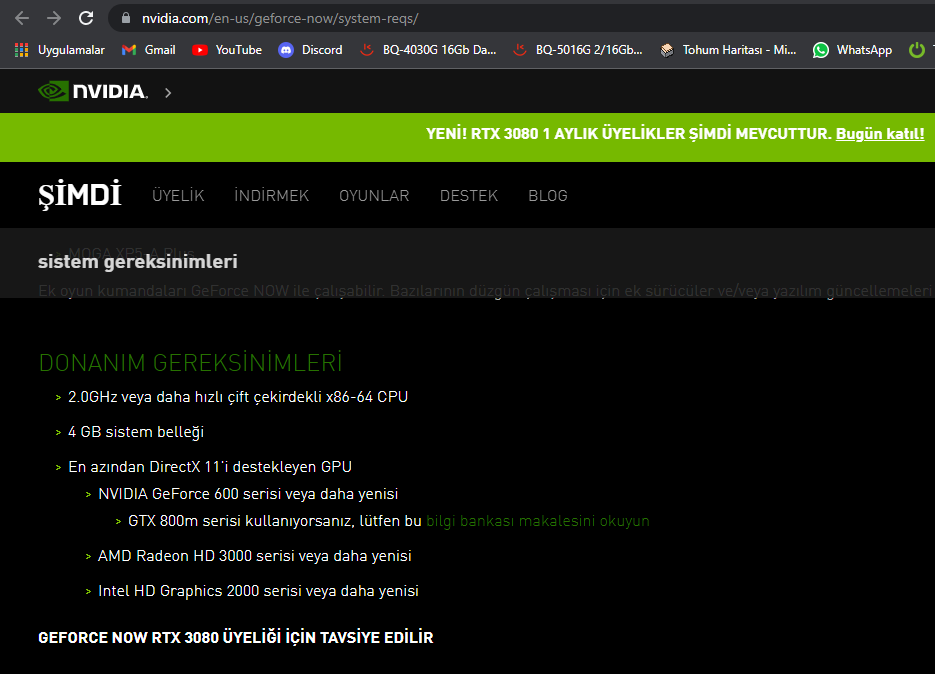The width and height of the screenshot is (935, 674).
Task: Click the green power icon bookmark
Action: [x=917, y=50]
